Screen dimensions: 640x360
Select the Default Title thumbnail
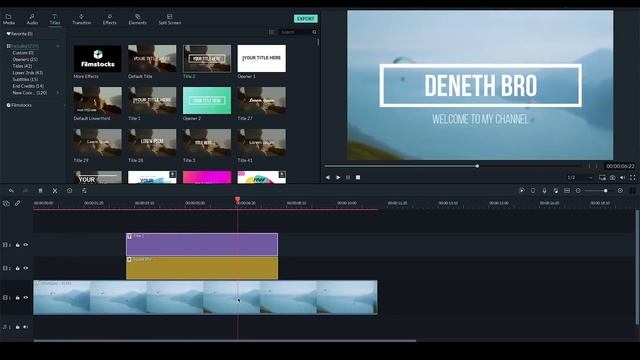[x=152, y=58]
